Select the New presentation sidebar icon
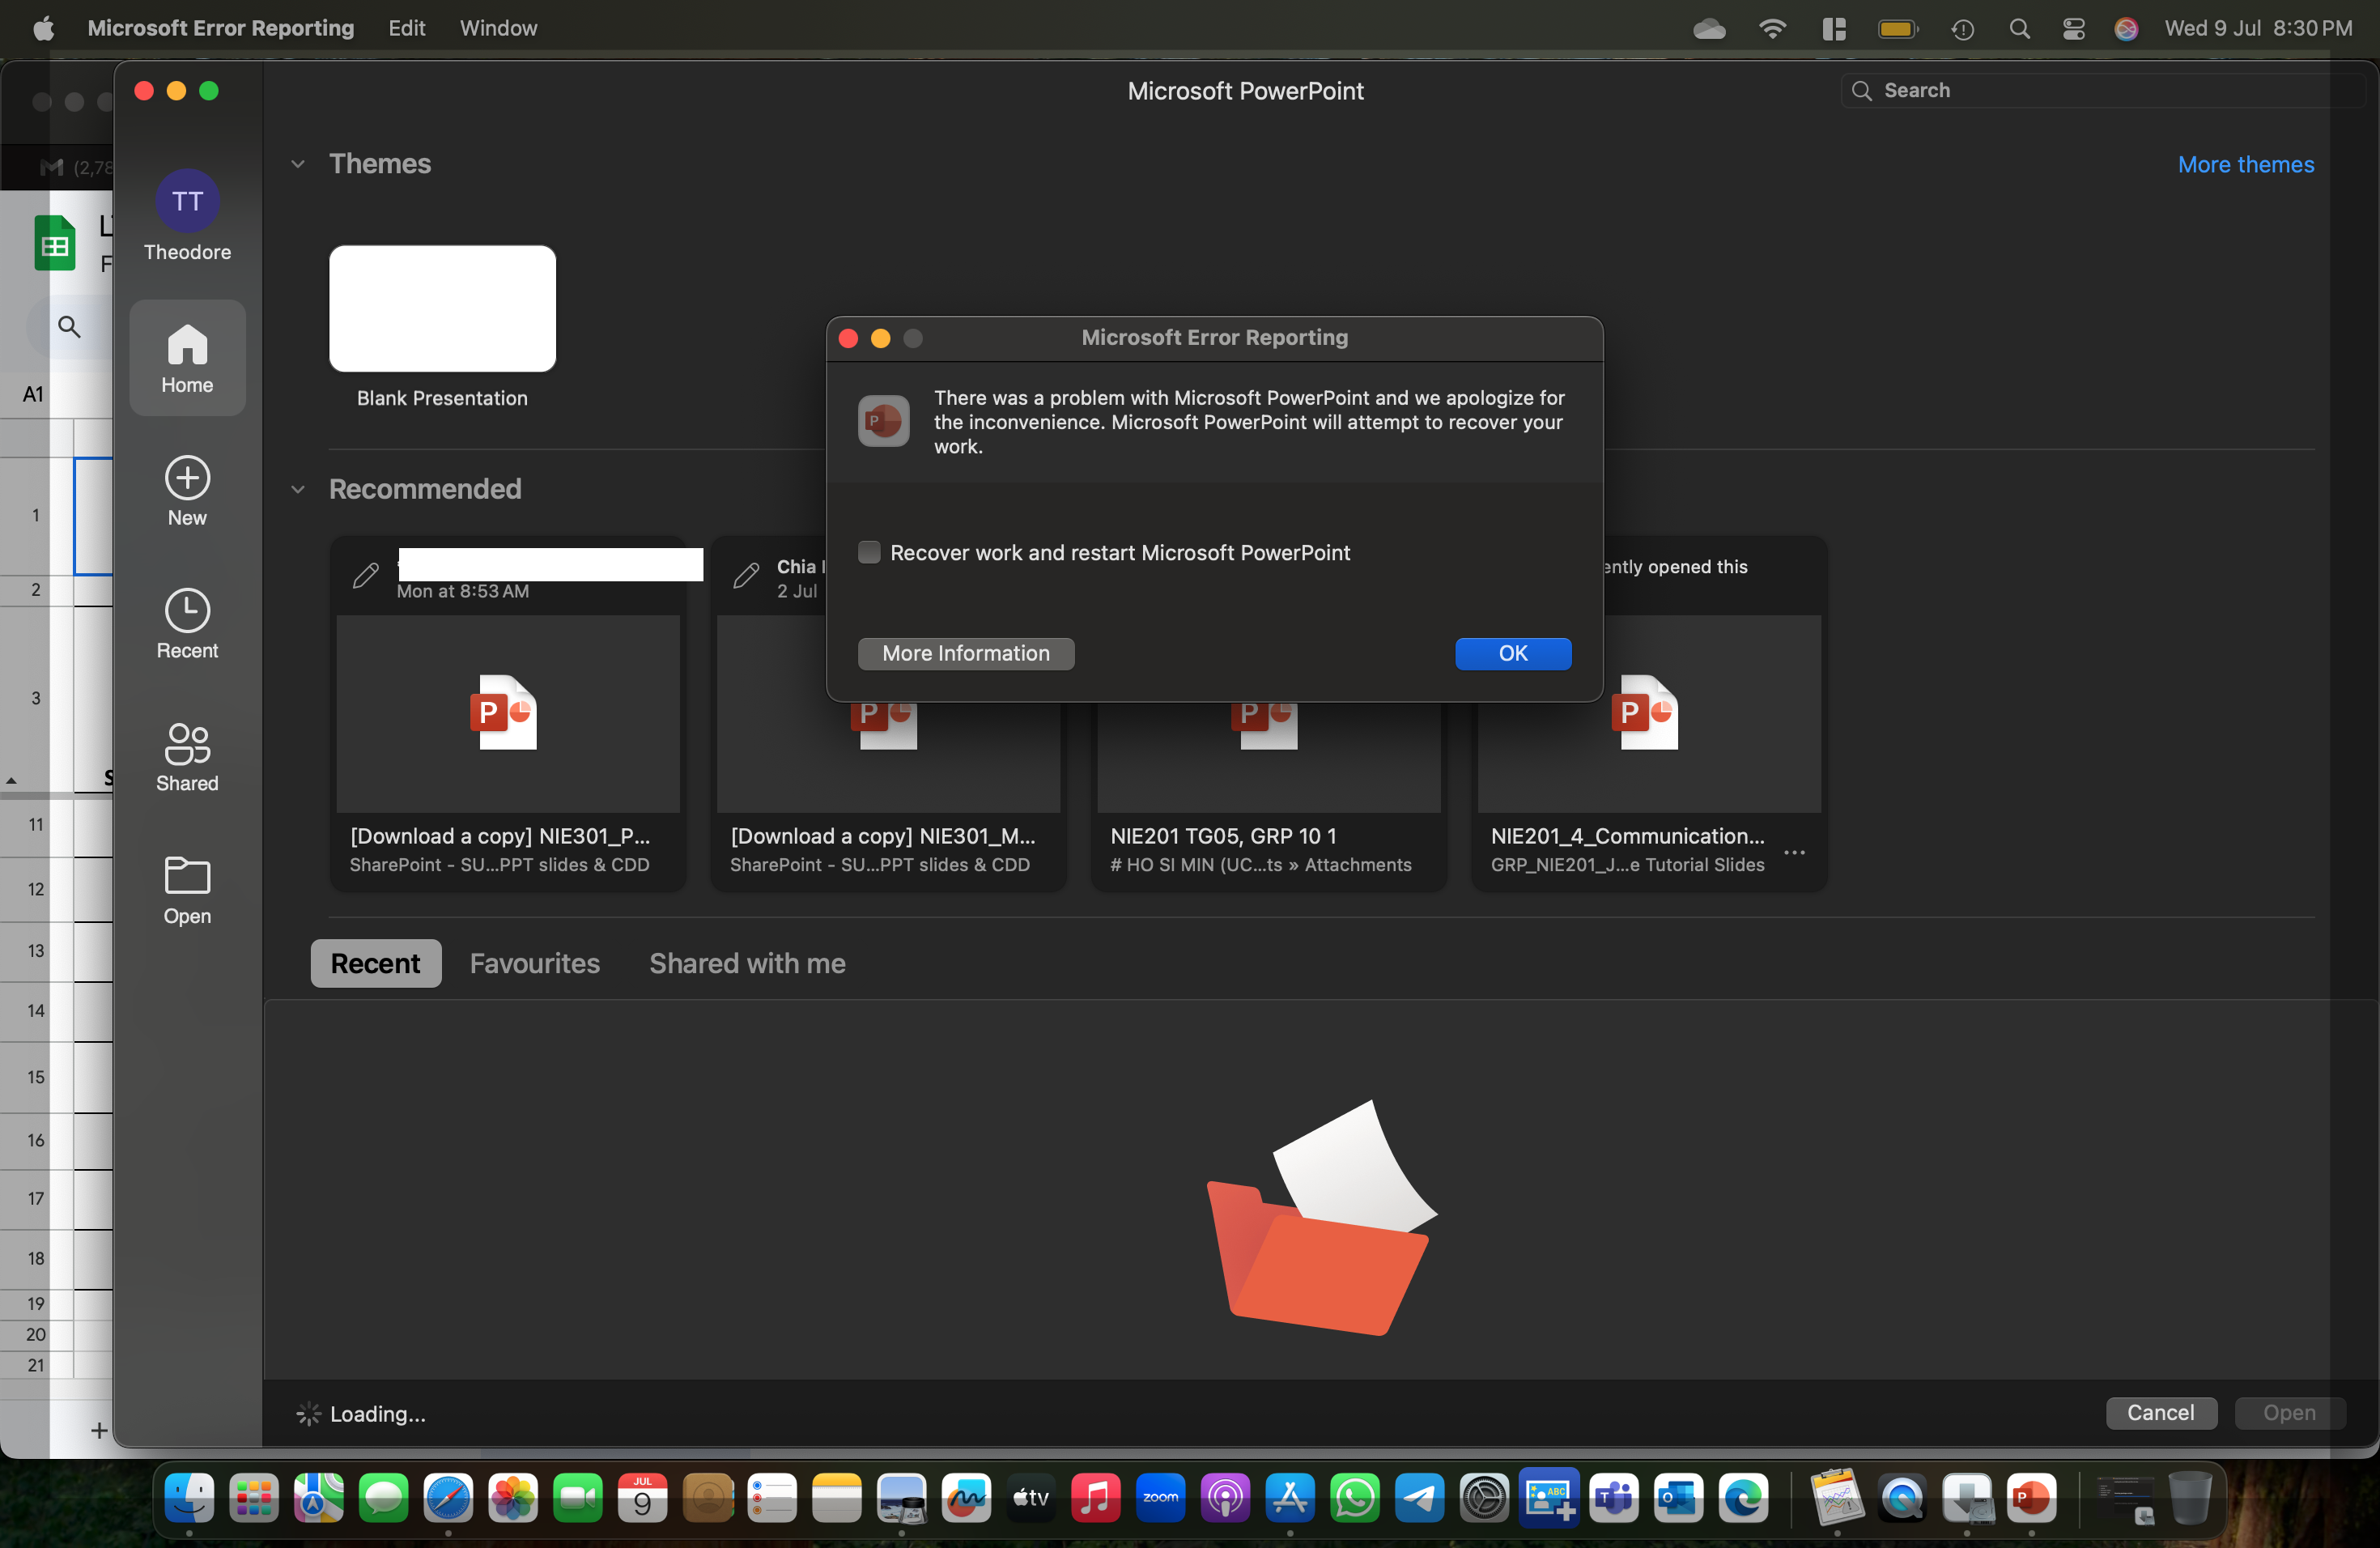The width and height of the screenshot is (2380, 1548). 187,491
